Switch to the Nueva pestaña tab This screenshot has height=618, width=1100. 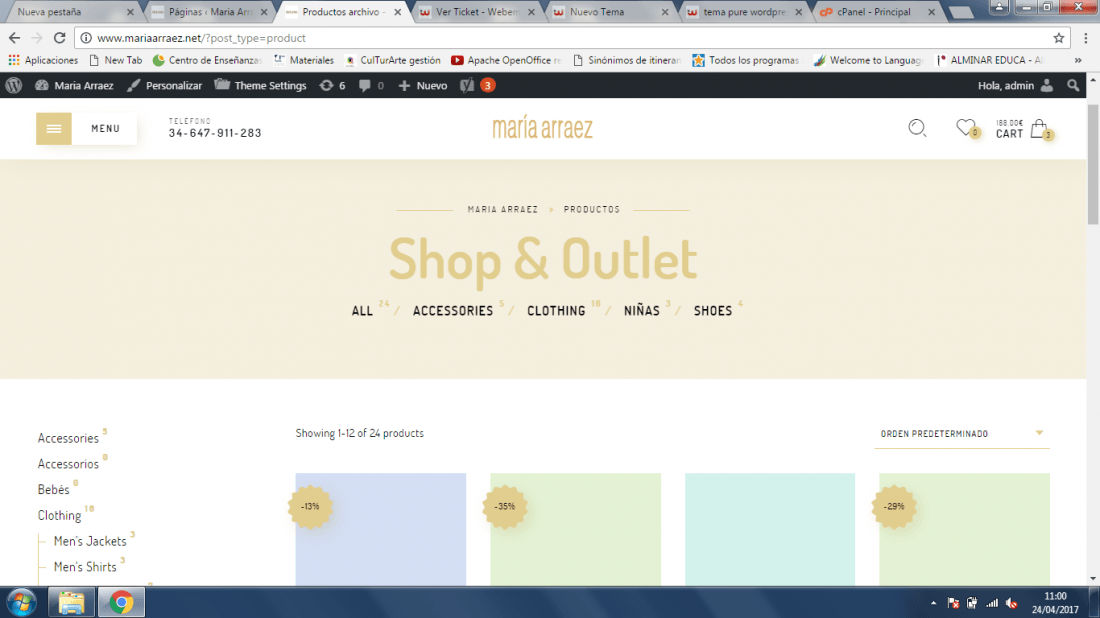click(70, 12)
